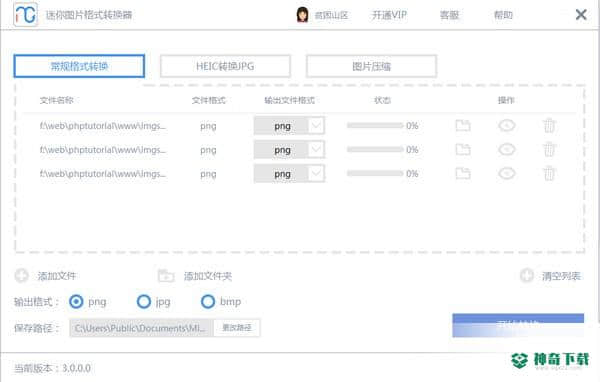Click the 添加文件夹 folder icon
The image size is (600, 382).
pyautogui.click(x=166, y=276)
